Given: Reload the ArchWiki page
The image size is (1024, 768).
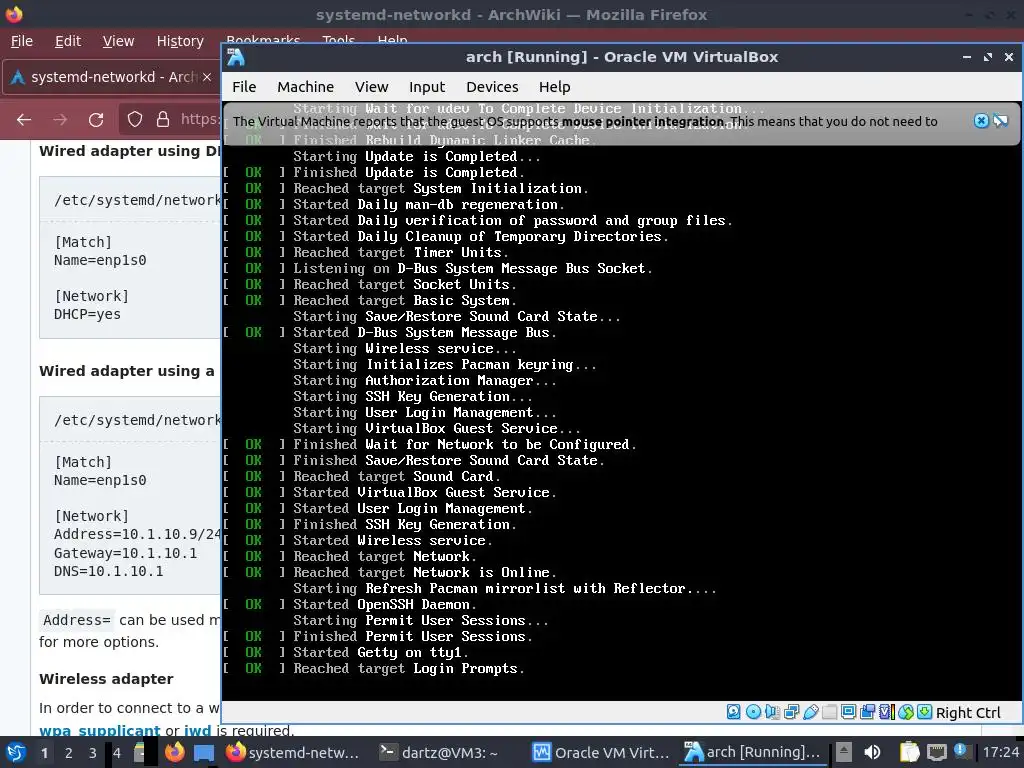Looking at the screenshot, I should click(x=96, y=120).
